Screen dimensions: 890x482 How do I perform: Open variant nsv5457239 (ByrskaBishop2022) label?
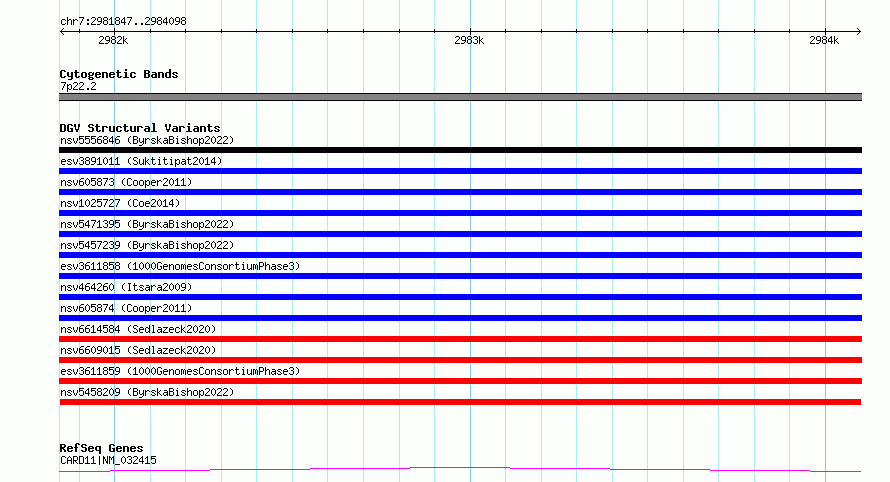tap(147, 245)
